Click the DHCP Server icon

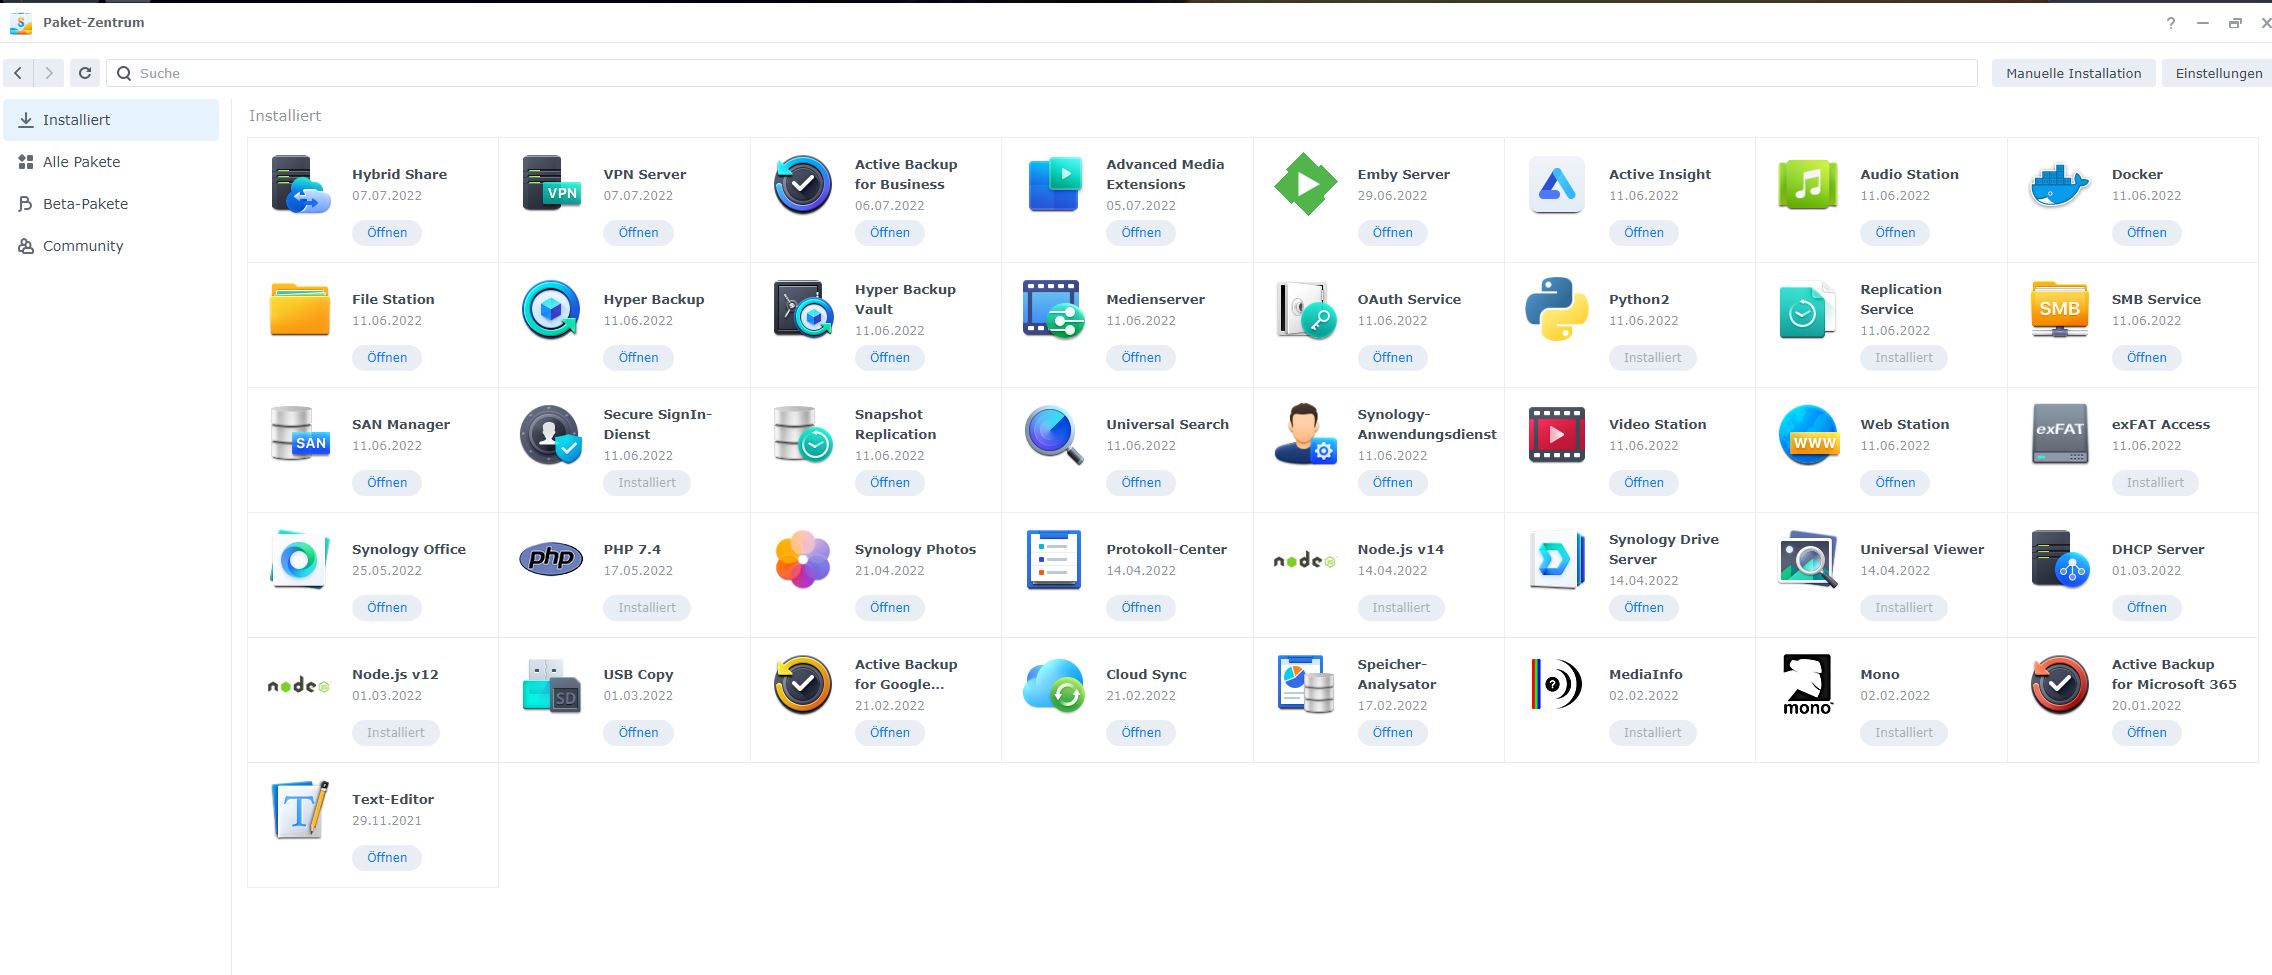[2060, 559]
